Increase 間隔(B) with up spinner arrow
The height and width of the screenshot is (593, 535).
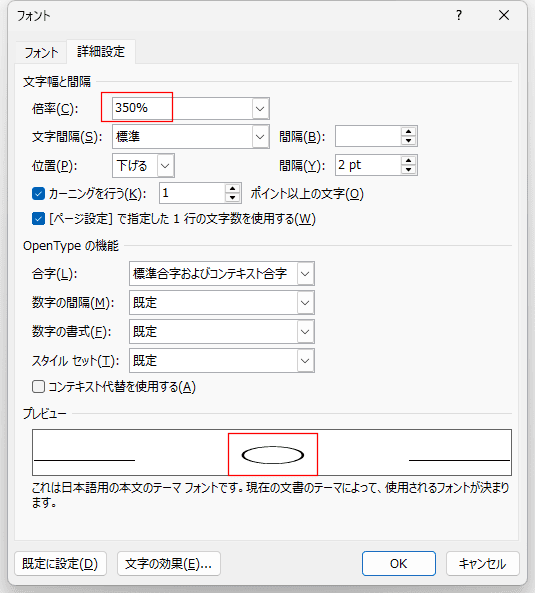408,132
